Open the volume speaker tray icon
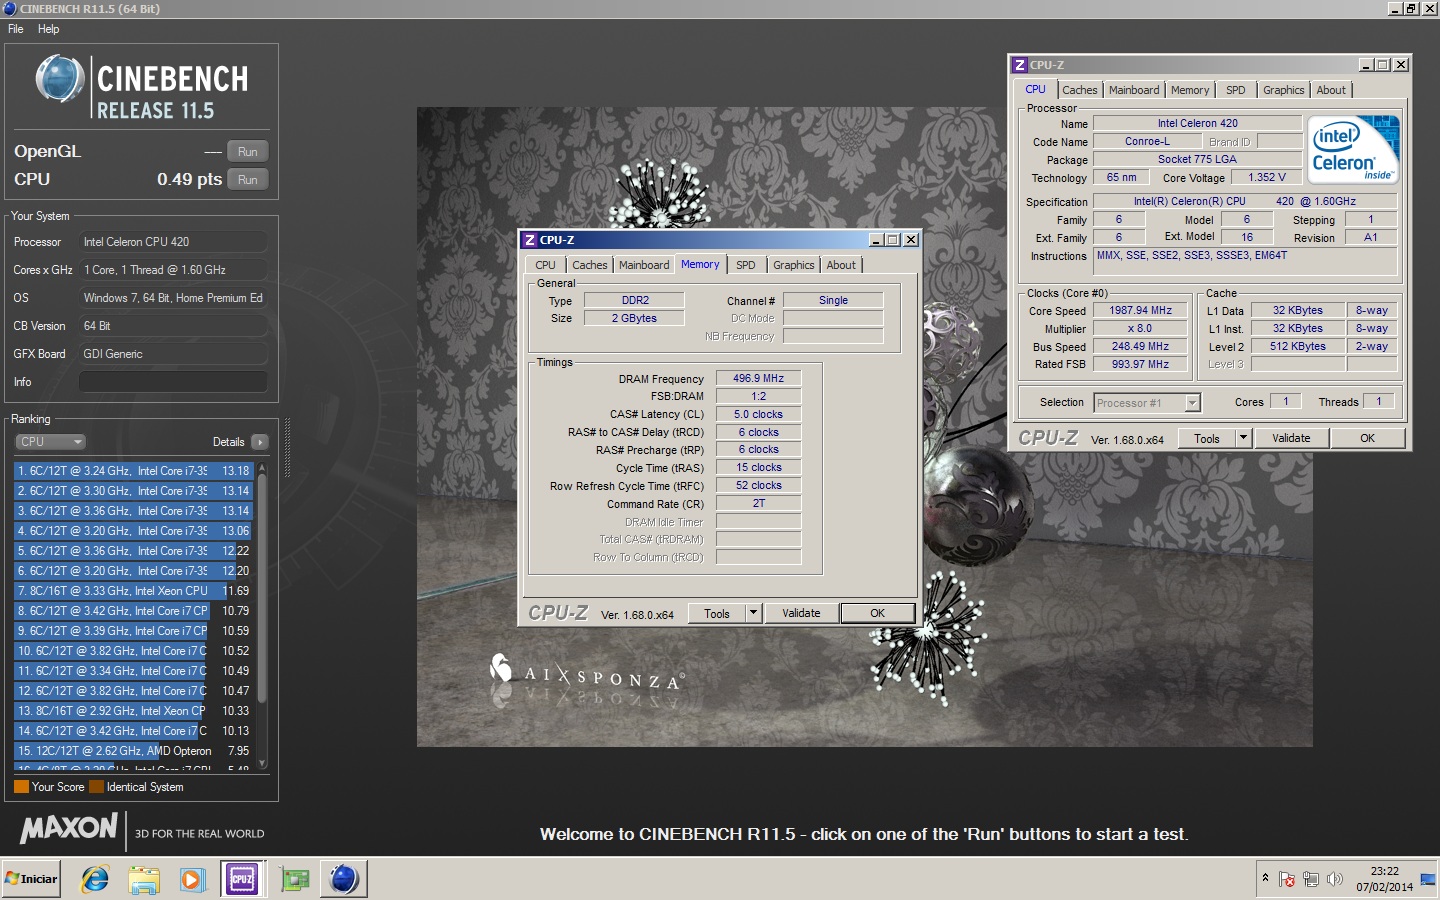This screenshot has height=900, width=1440. 1334,879
